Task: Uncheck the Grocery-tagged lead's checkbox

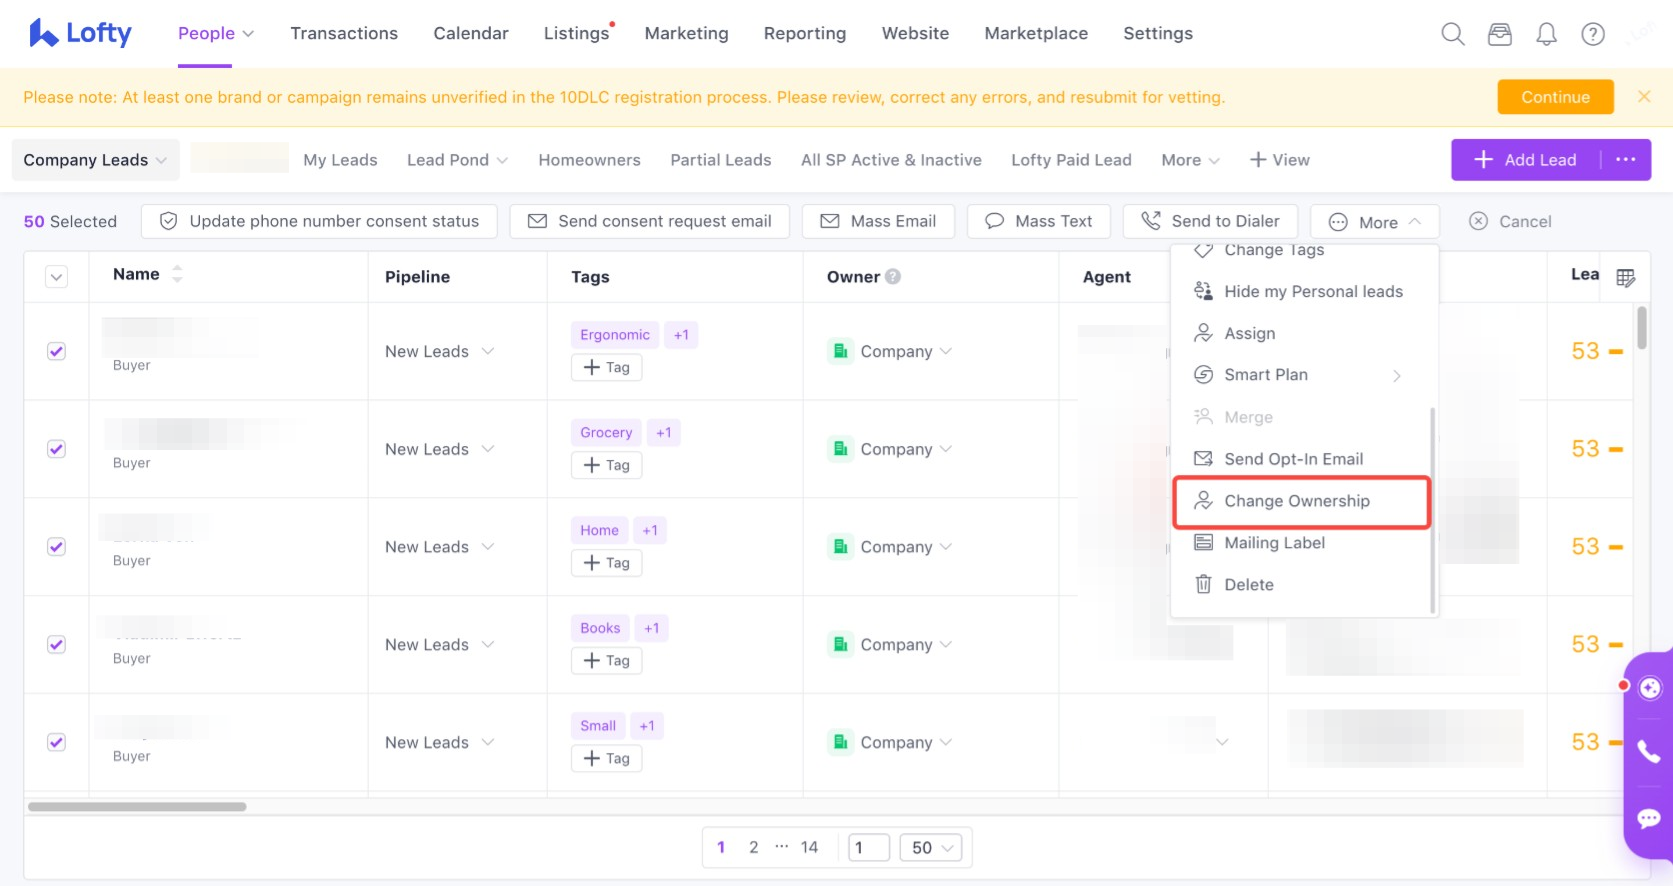Action: (57, 449)
